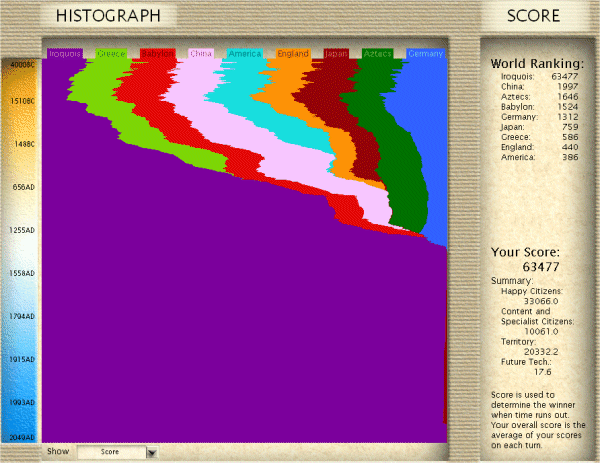Click the Germany legend label
The image size is (600, 463).
pos(426,53)
